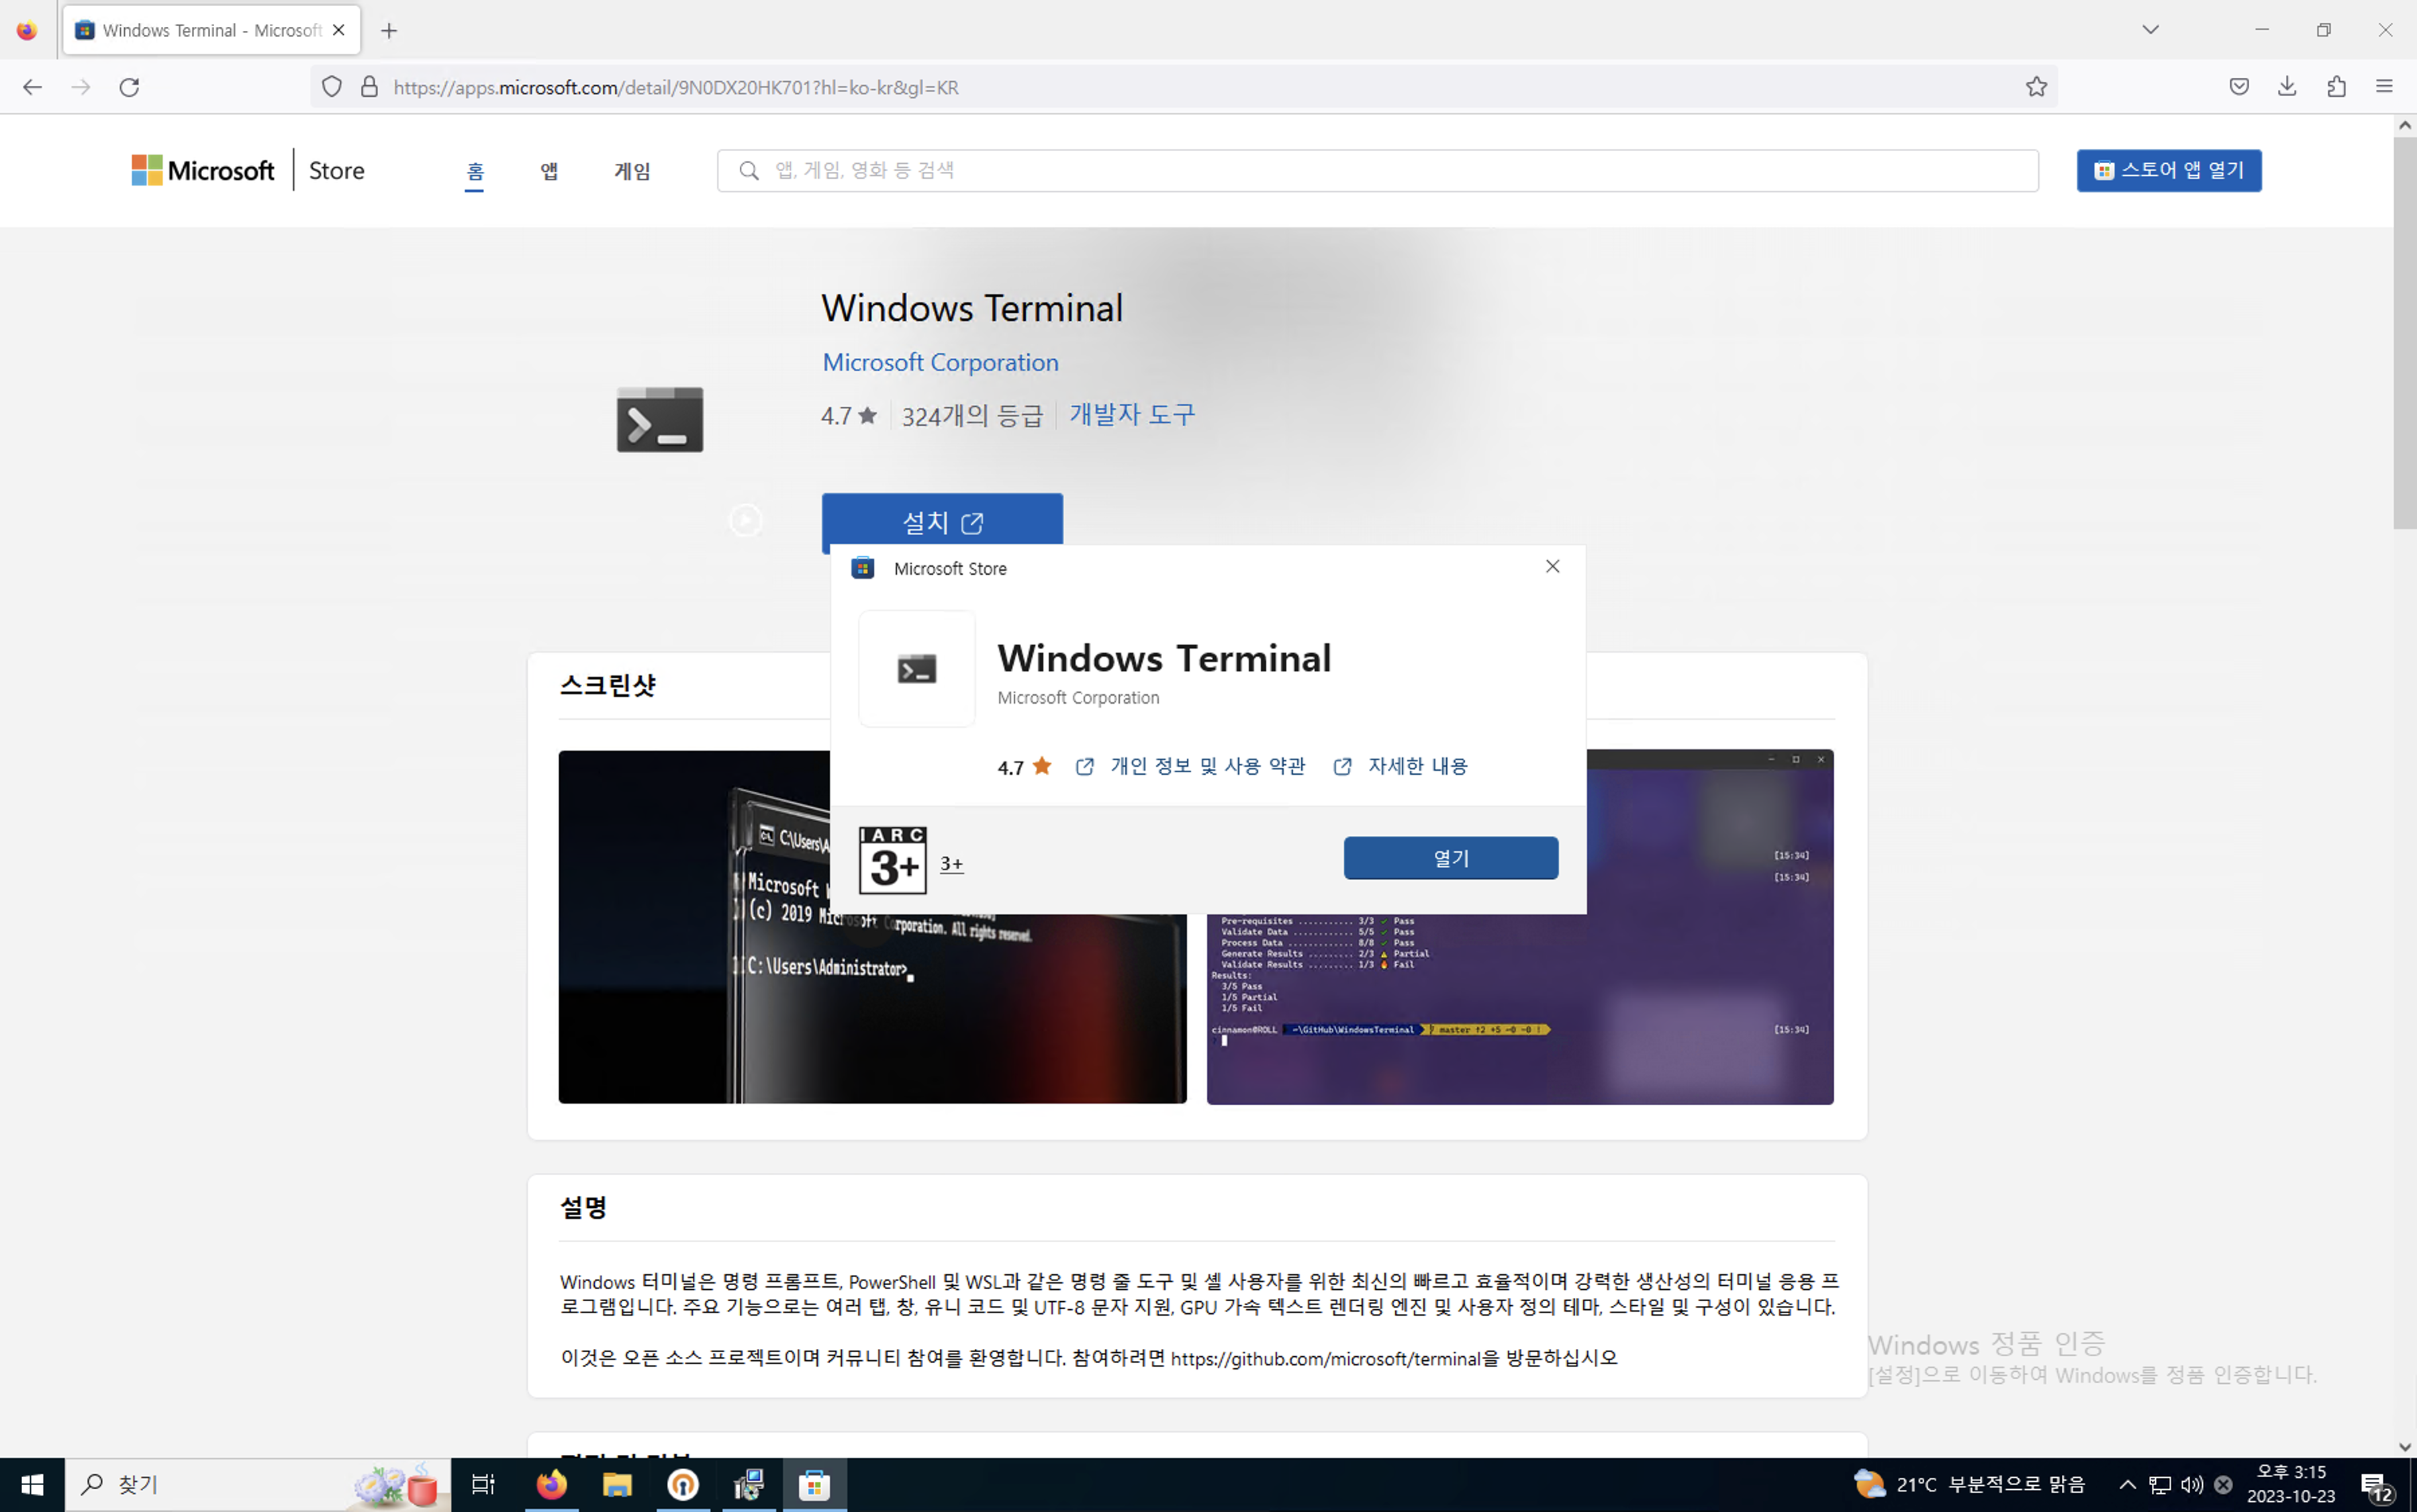The height and width of the screenshot is (1512, 2417).
Task: Play the video preview beside install
Action: 745,520
